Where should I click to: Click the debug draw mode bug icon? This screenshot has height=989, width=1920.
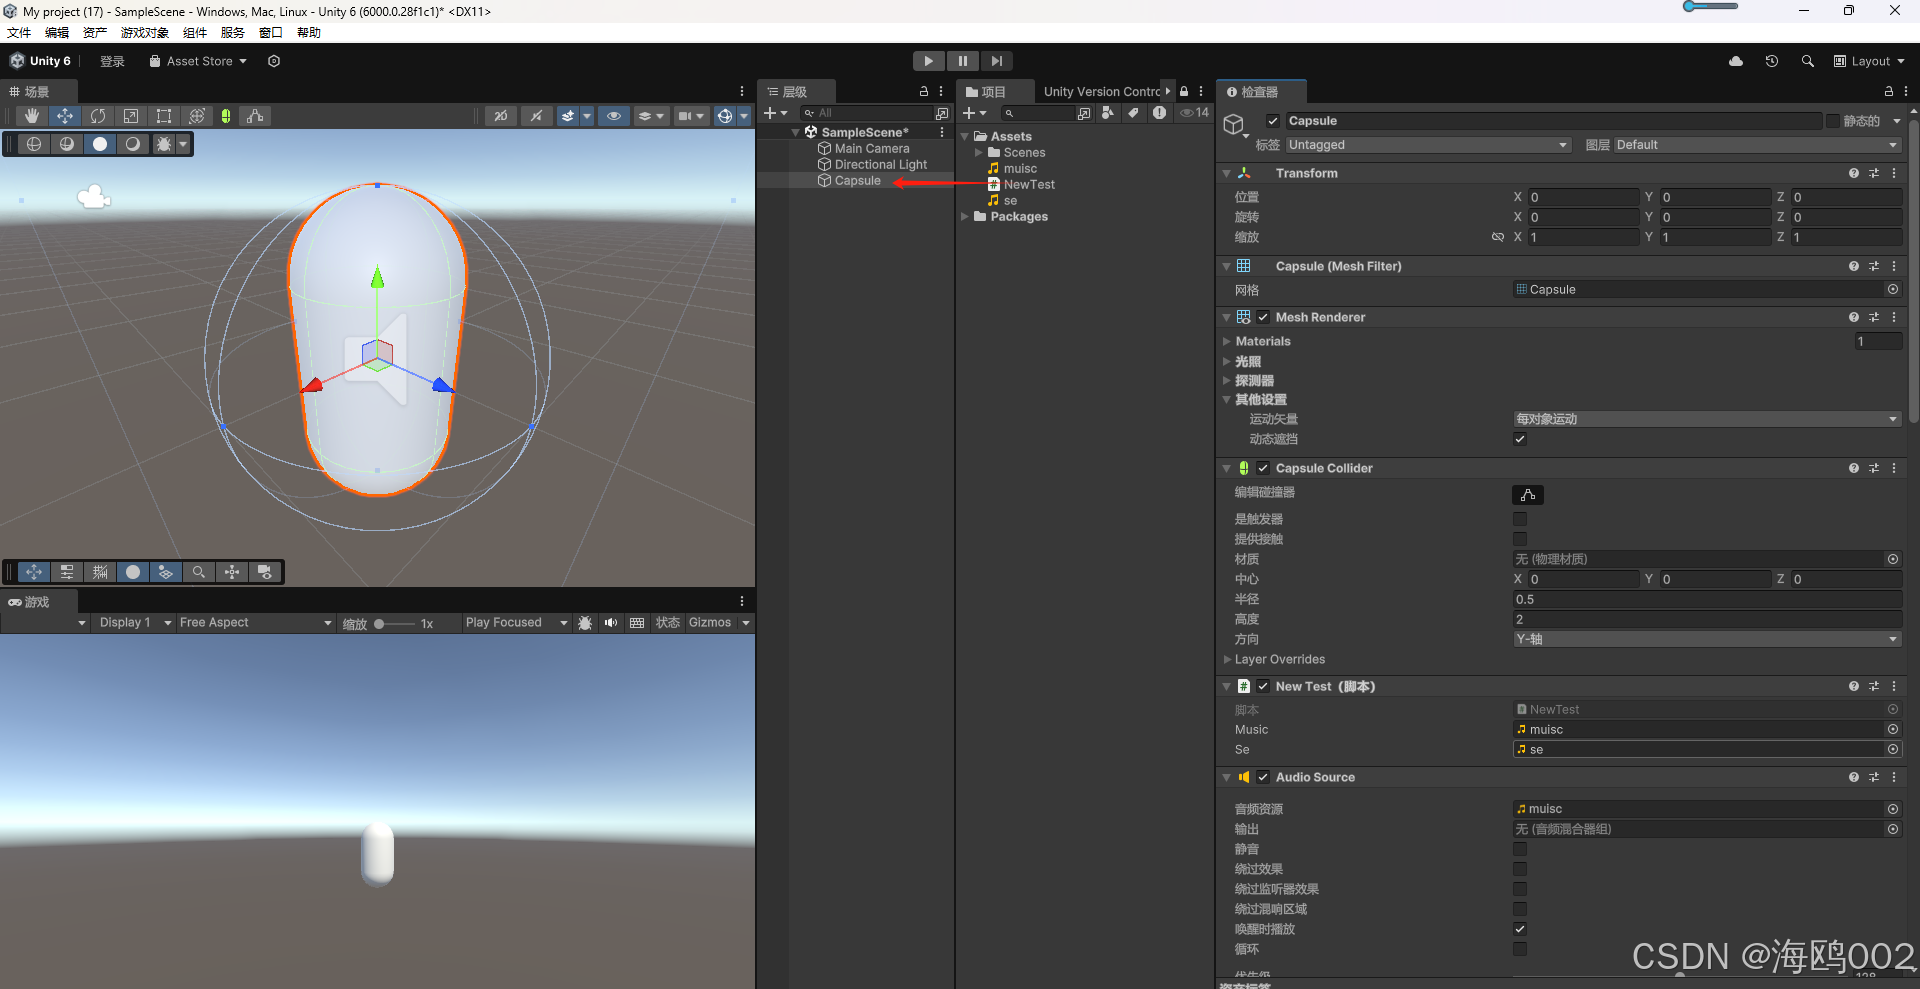[164, 144]
